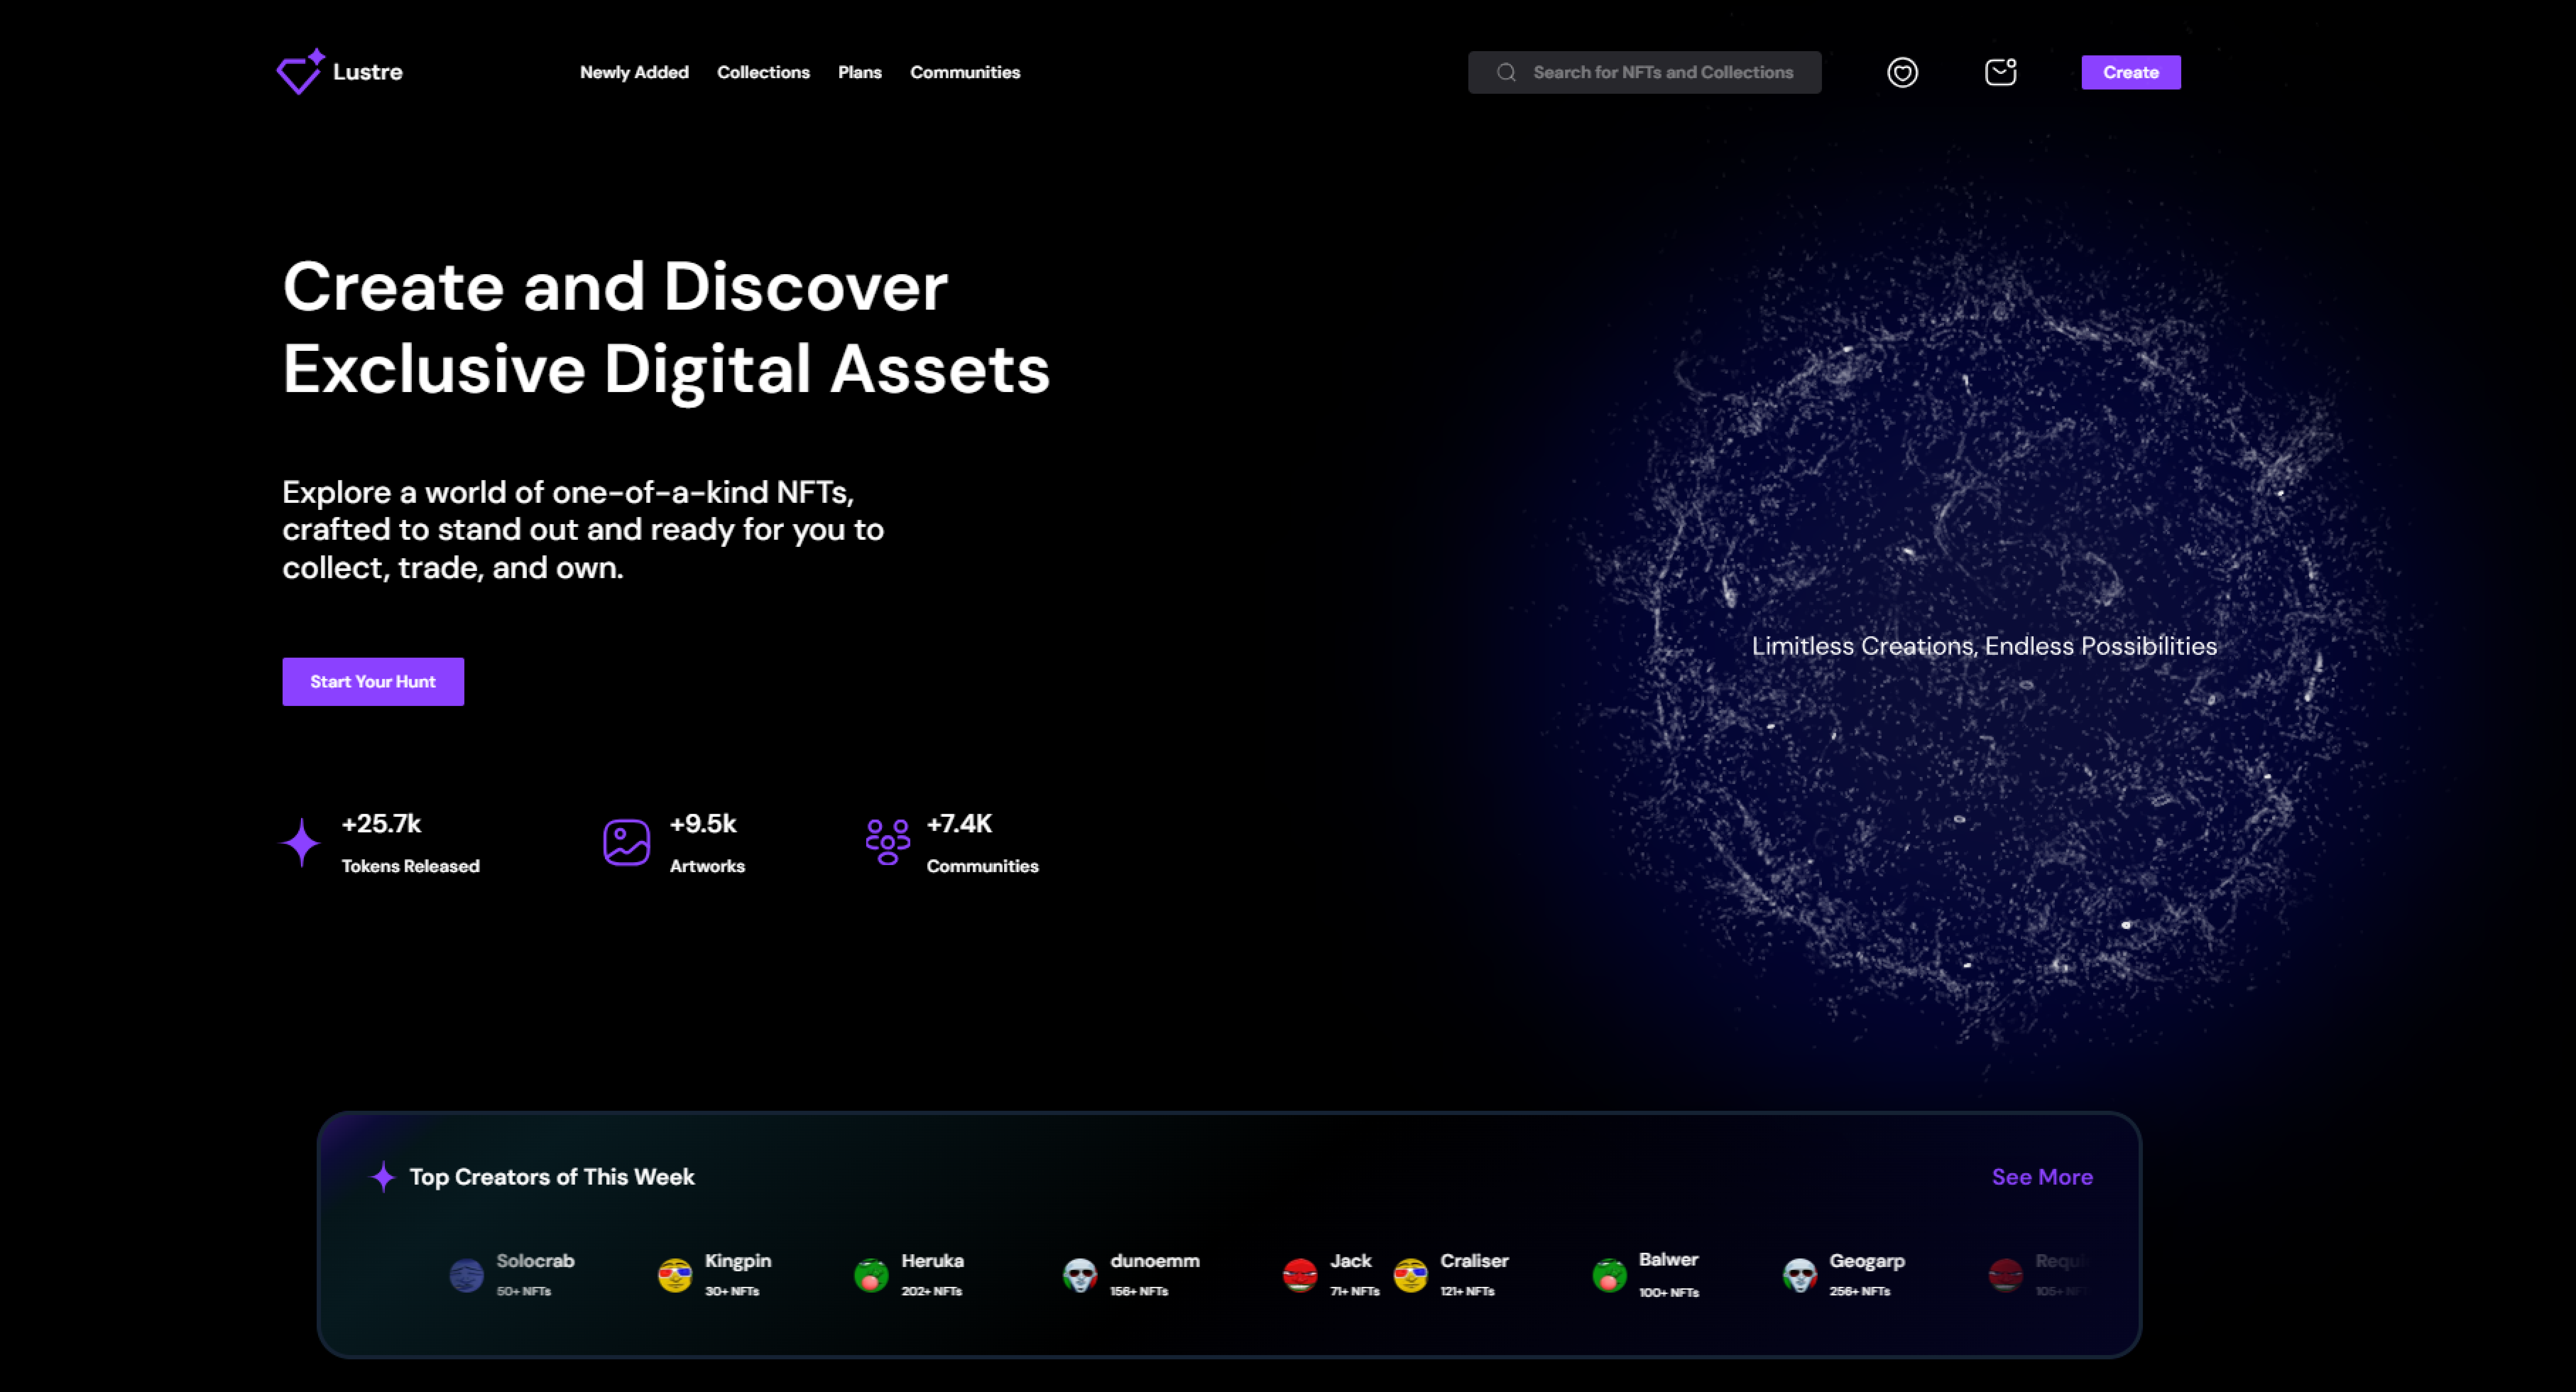Select Heruka creator avatar
The height and width of the screenshot is (1392, 2576).
(871, 1275)
